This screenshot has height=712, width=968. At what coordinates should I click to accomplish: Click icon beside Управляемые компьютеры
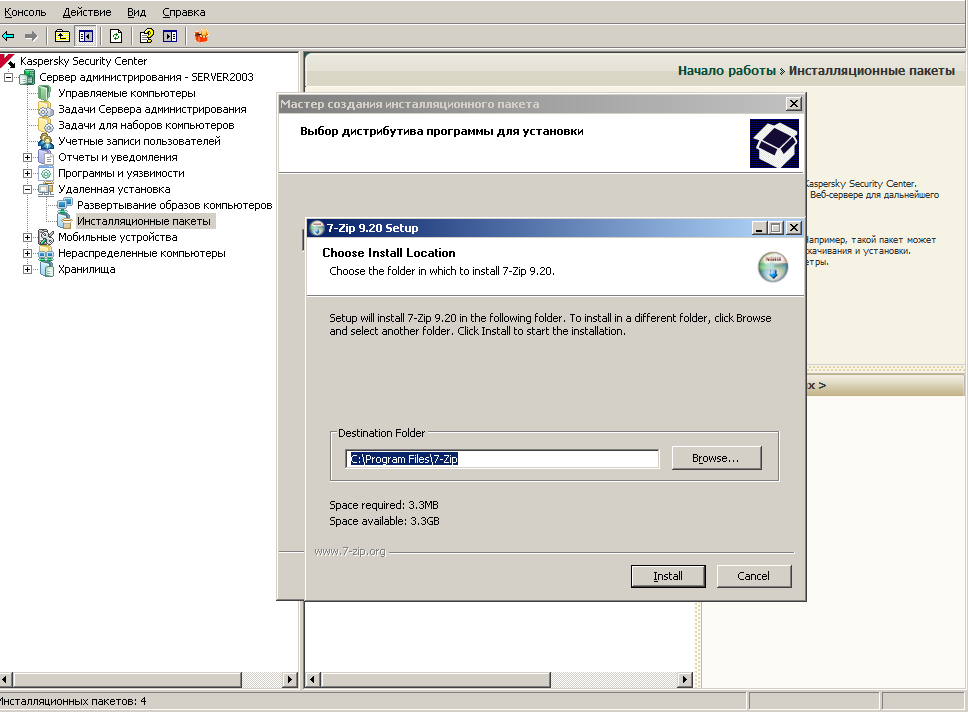click(x=45, y=93)
